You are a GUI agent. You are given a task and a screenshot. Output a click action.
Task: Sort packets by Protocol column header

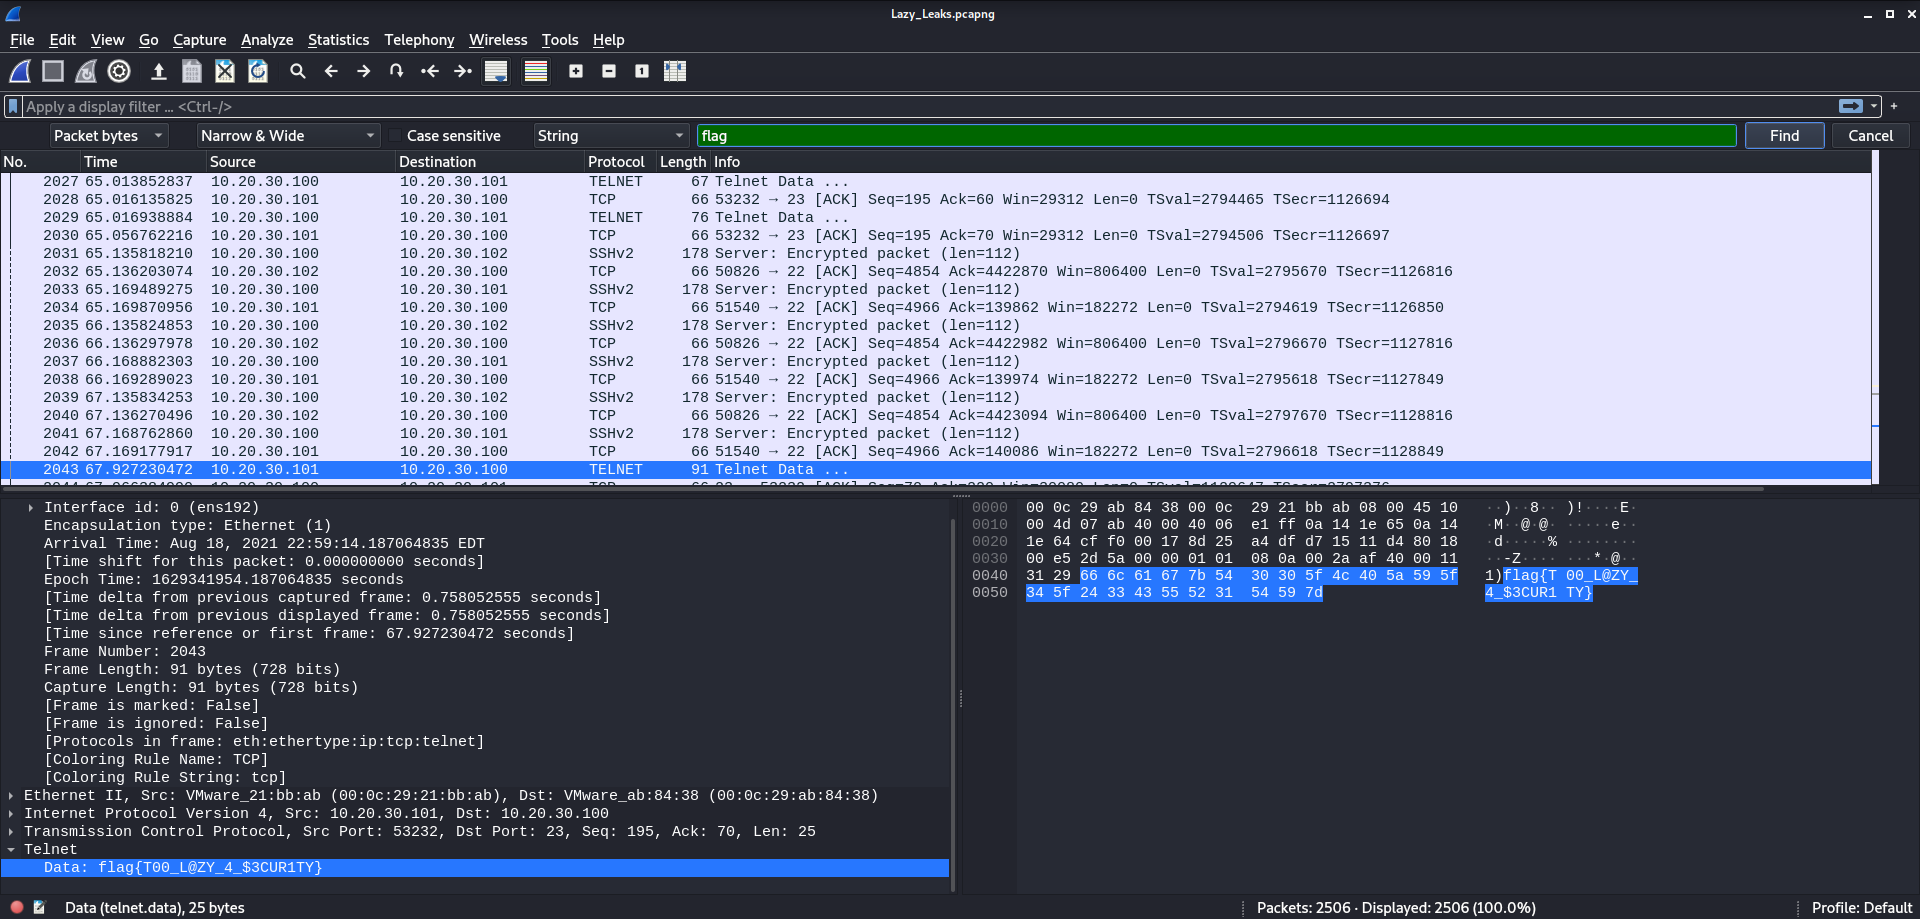pos(620,162)
